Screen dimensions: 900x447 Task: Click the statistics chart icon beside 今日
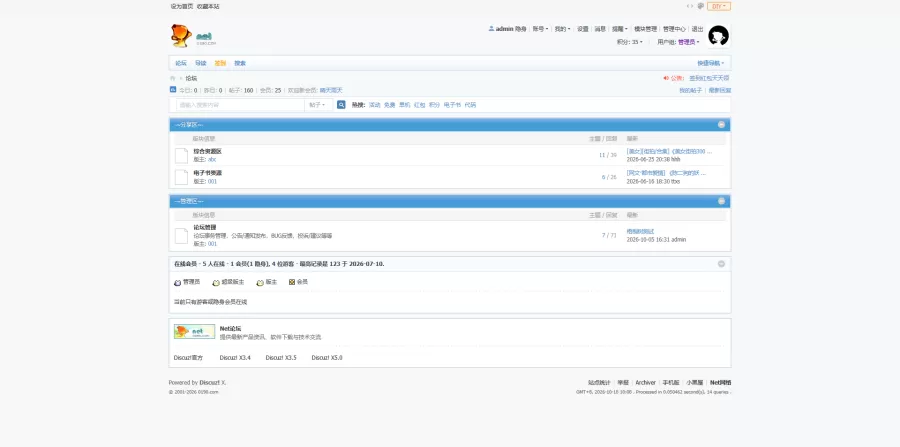[173, 90]
